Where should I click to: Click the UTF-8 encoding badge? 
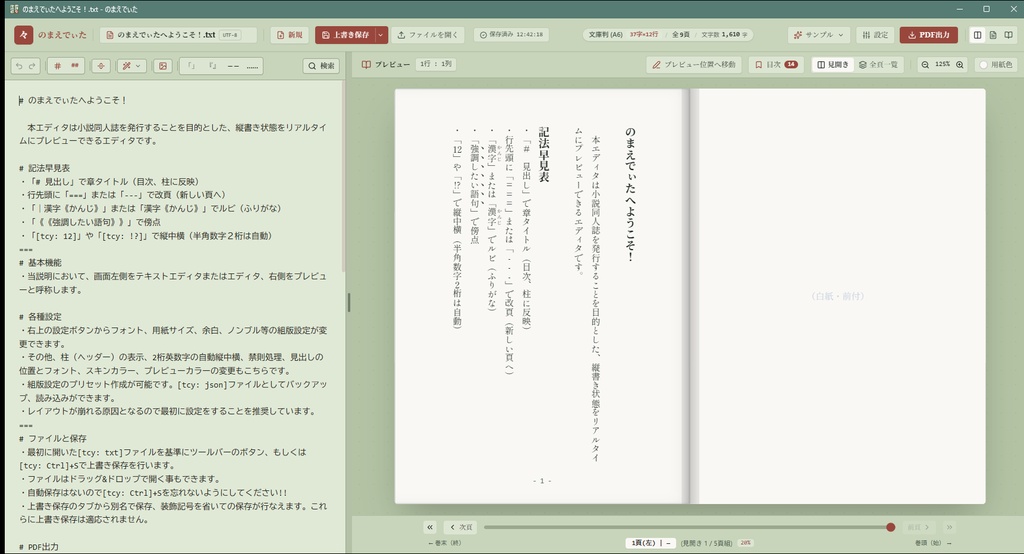(229, 35)
